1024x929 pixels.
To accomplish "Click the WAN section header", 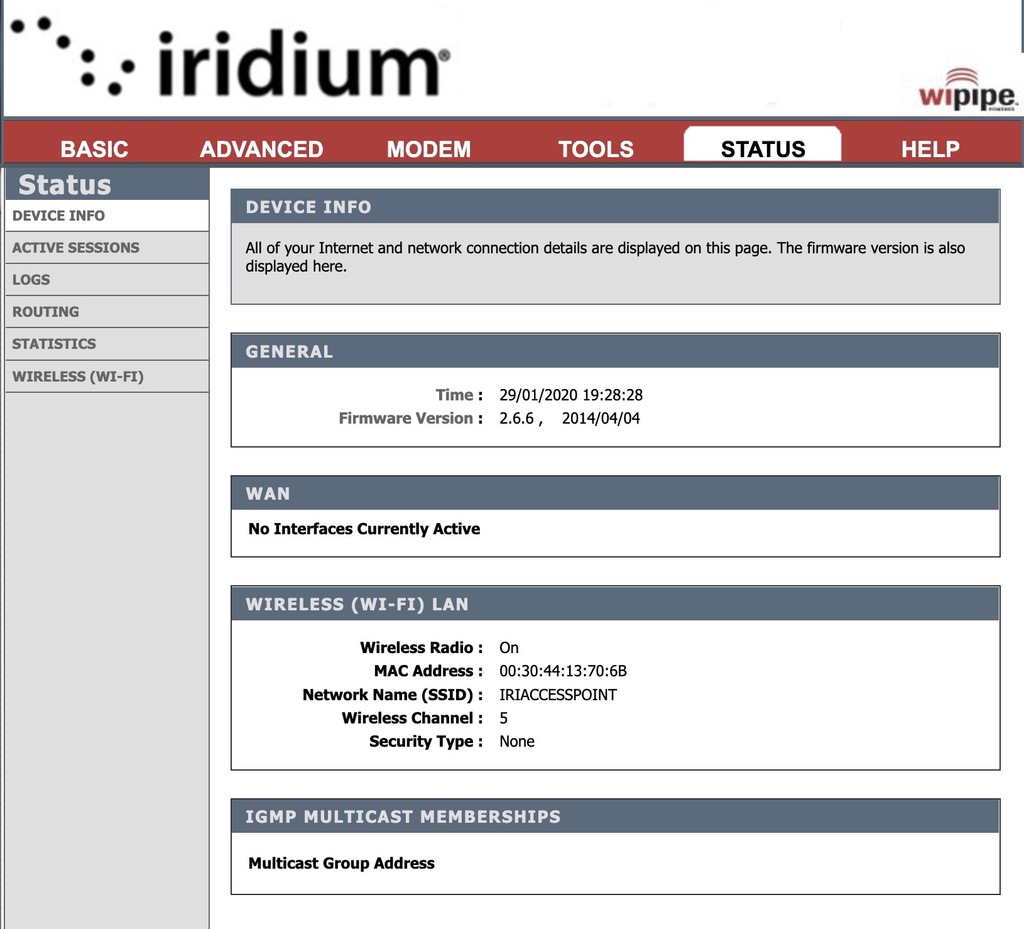I will tap(615, 494).
